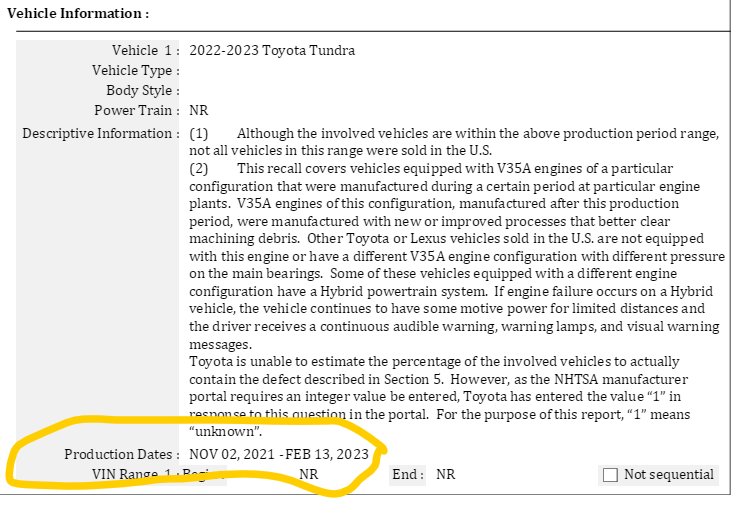Screen dimensions: 750x516
Task: Click the 'Vehicle 1 :' label
Action: [146, 51]
